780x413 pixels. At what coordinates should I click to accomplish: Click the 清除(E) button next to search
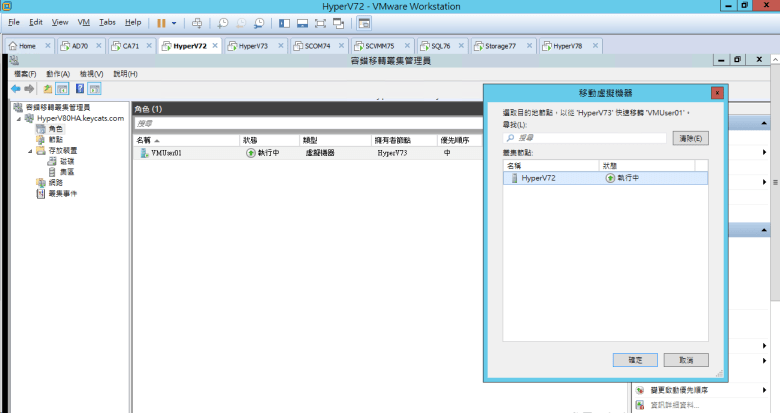point(689,138)
